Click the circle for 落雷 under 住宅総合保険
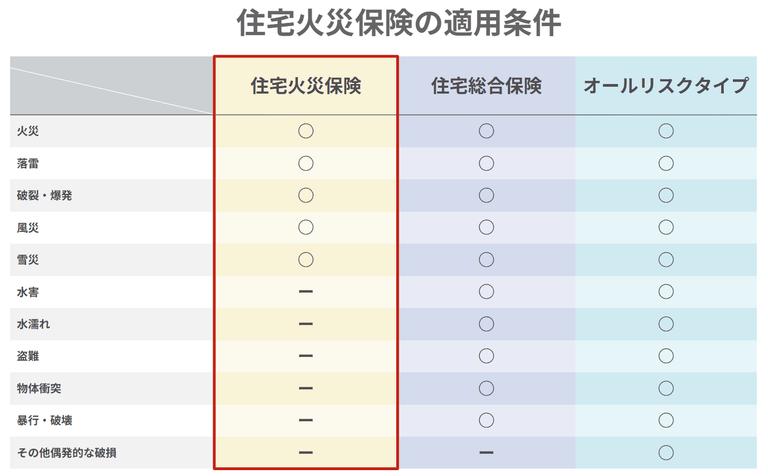 [486, 163]
